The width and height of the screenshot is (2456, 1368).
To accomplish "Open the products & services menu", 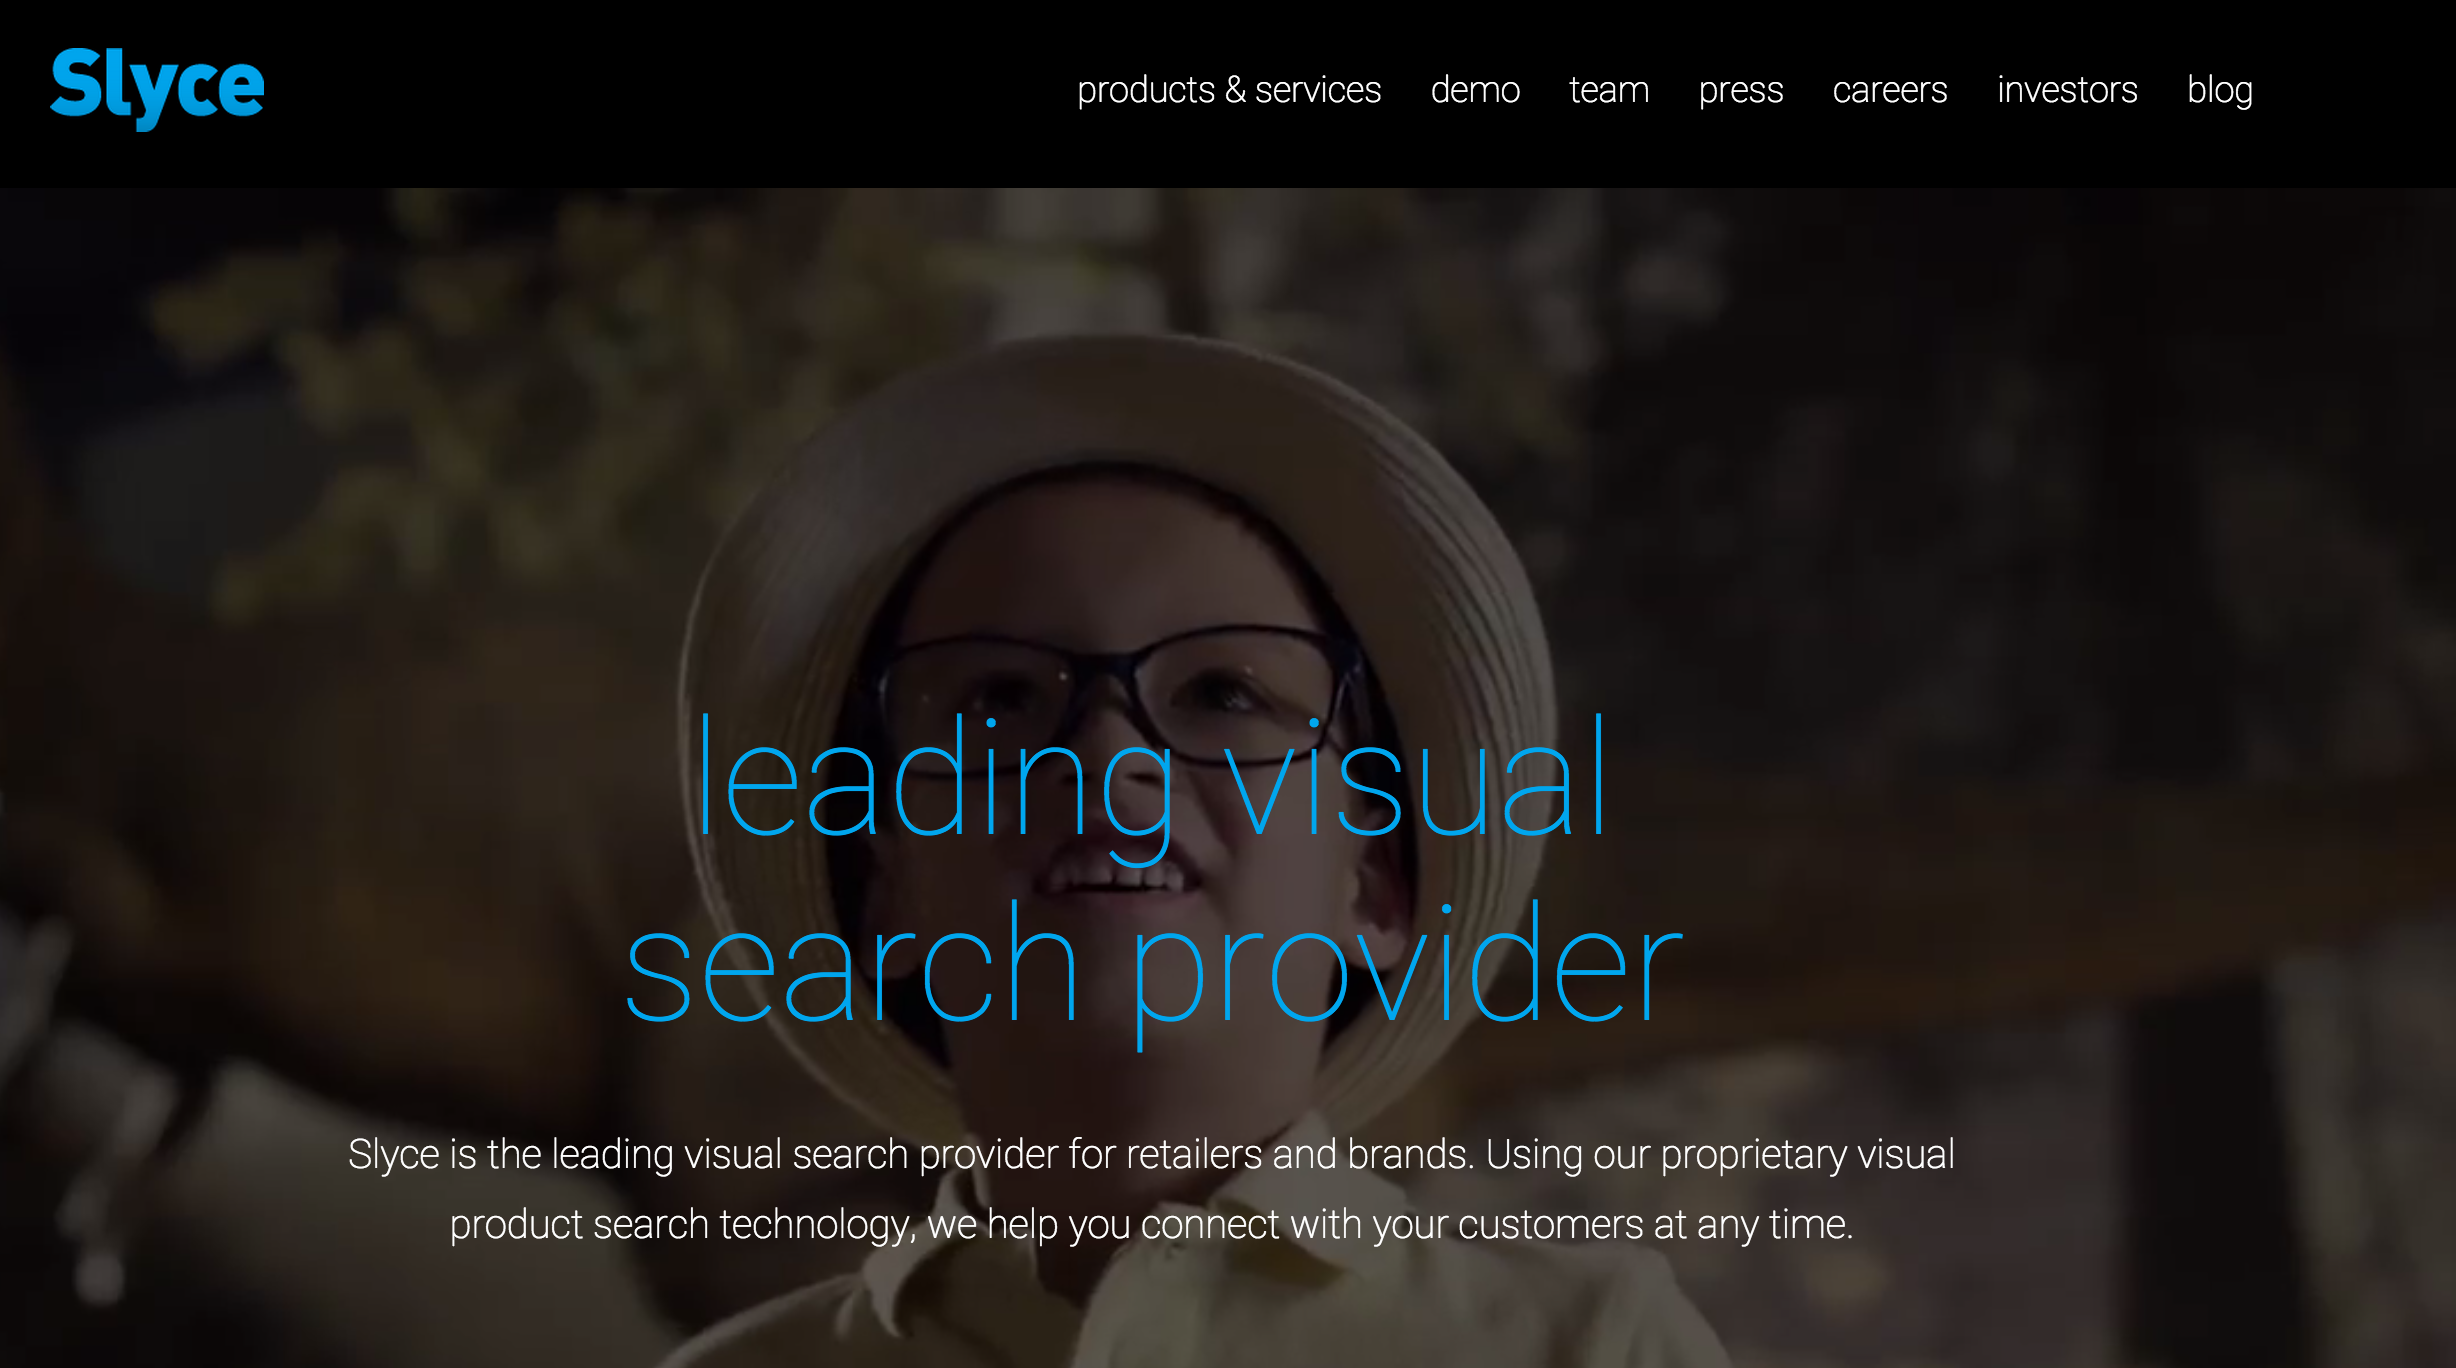I will (1229, 90).
